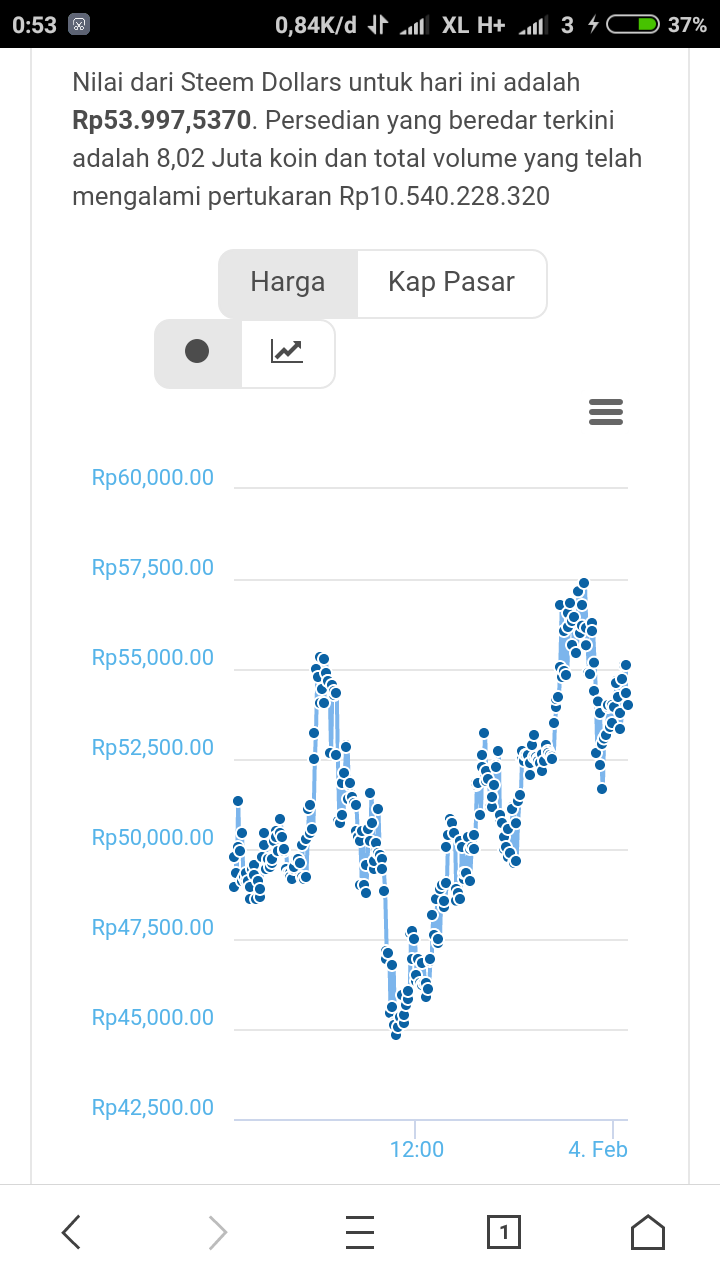Open the chart hamburger menu

(x=606, y=412)
